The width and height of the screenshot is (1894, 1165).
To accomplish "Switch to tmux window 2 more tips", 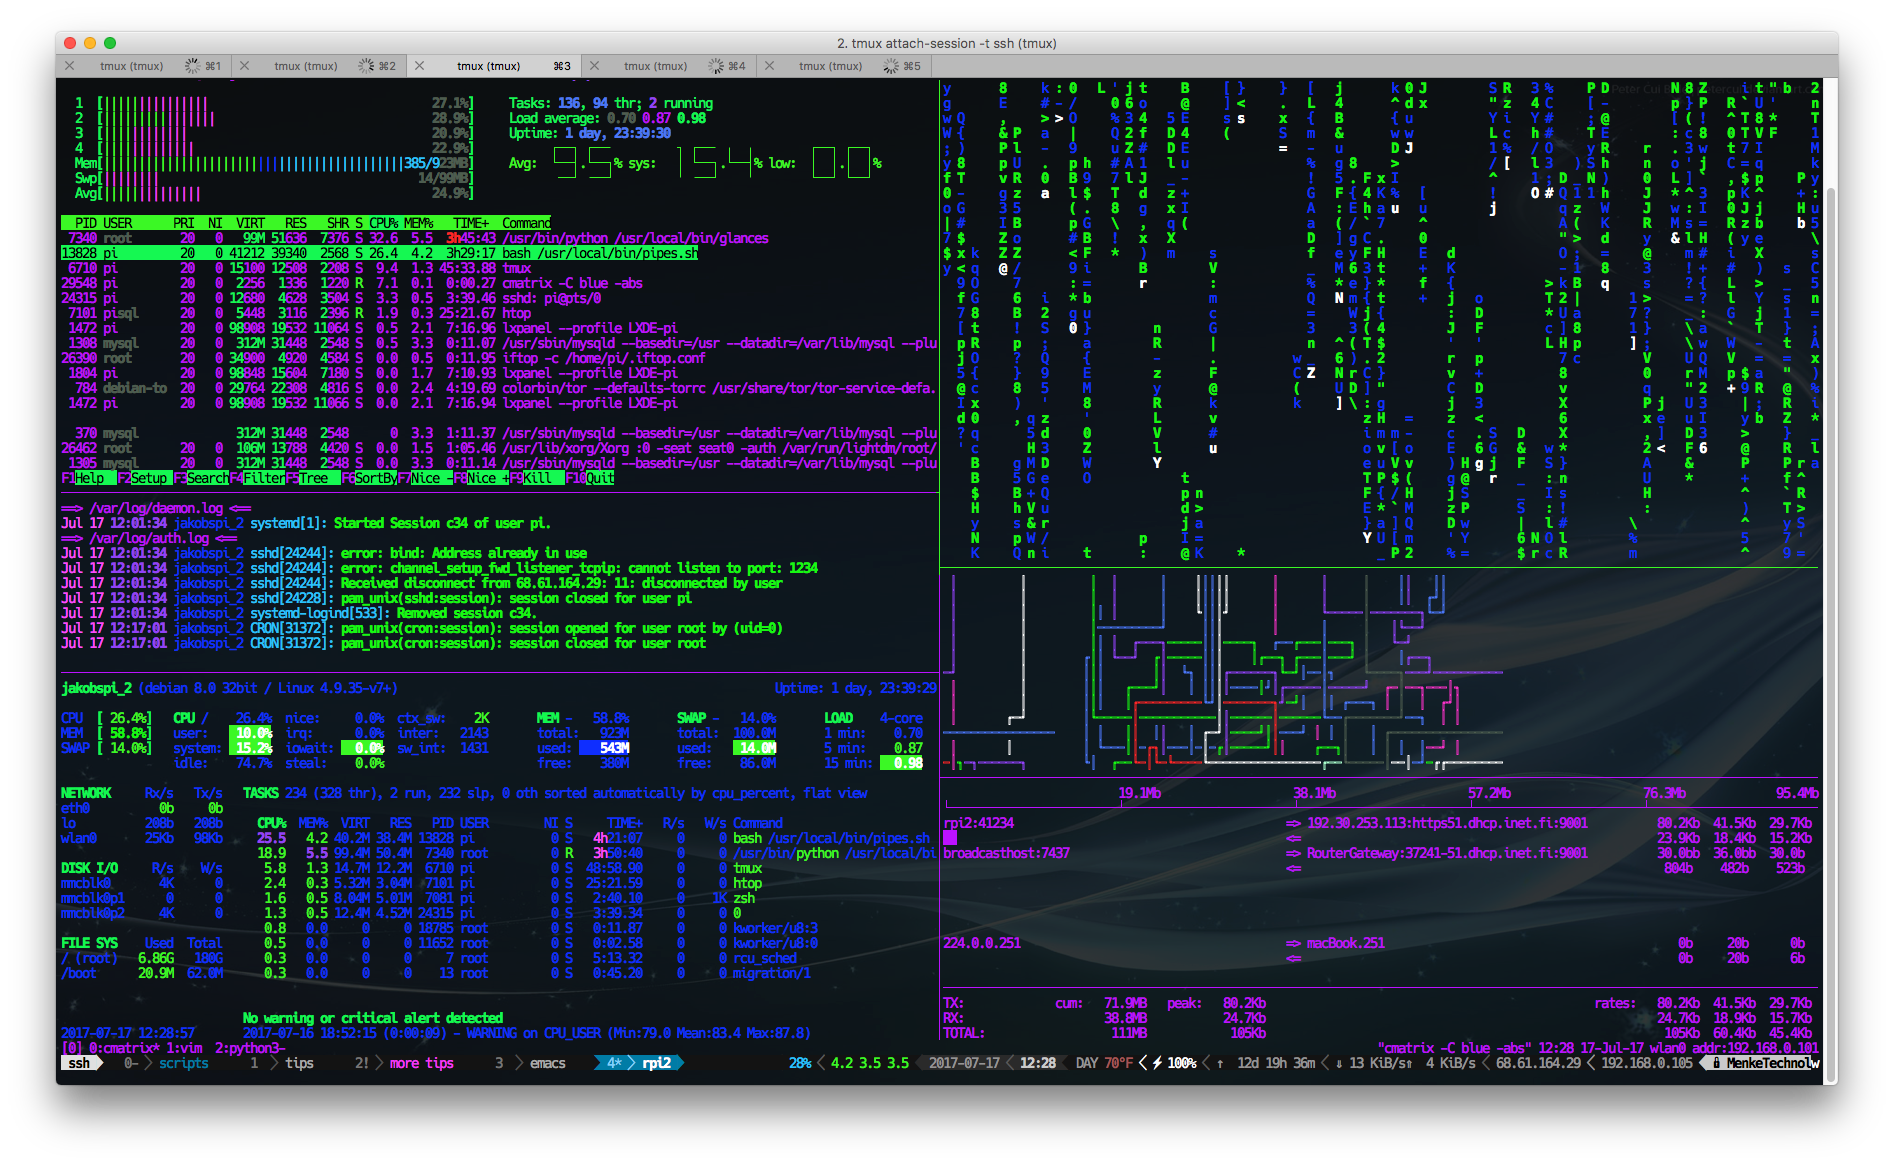I will (404, 1063).
